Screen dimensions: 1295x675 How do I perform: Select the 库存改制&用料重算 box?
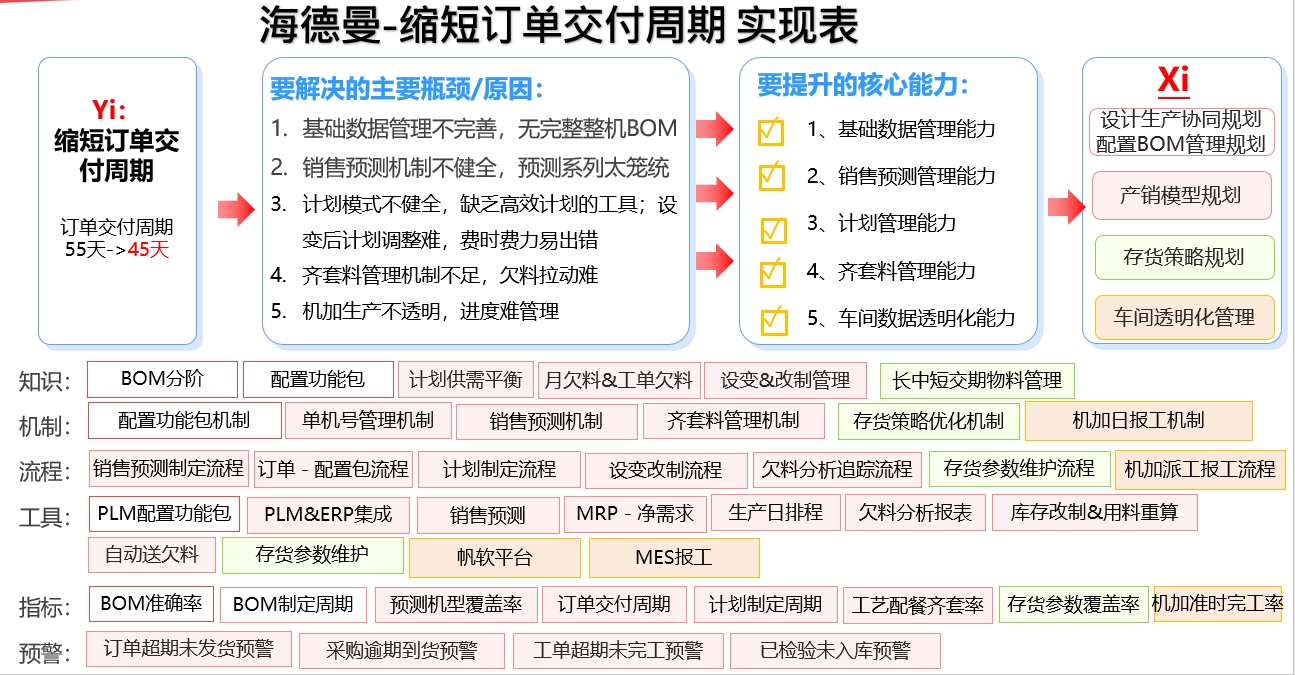coord(1094,513)
